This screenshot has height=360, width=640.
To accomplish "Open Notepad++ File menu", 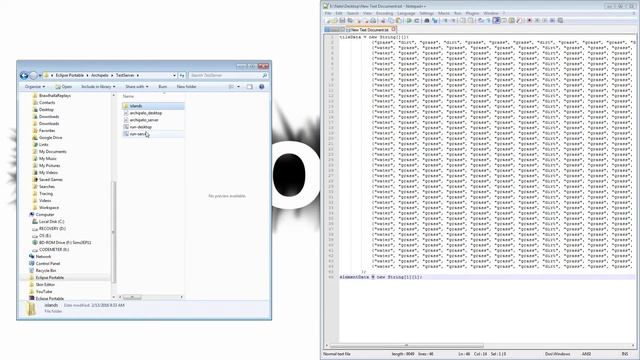I will [x=328, y=13].
